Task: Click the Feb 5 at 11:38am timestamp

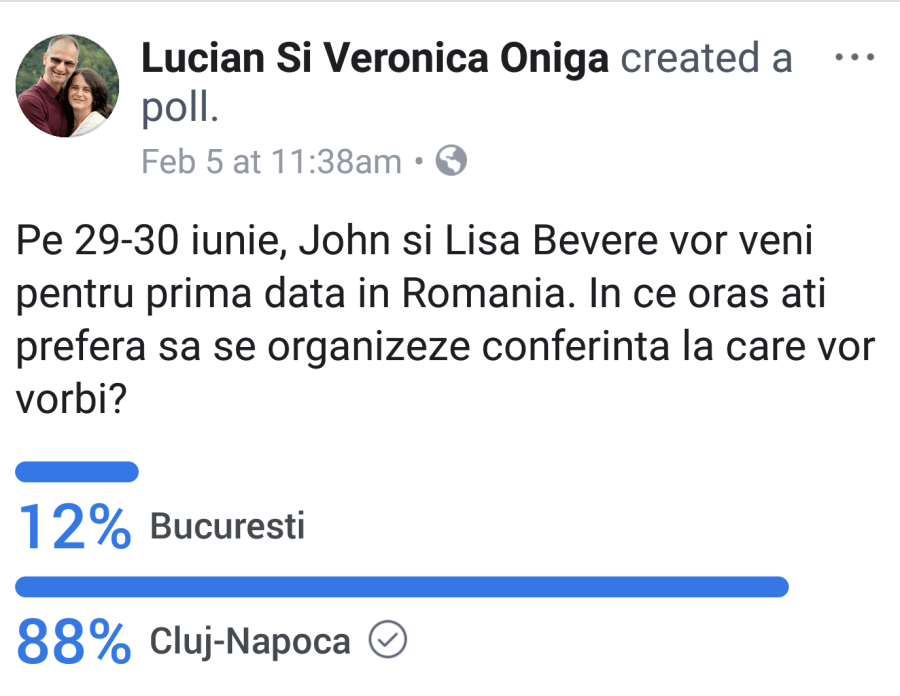Action: (271, 161)
